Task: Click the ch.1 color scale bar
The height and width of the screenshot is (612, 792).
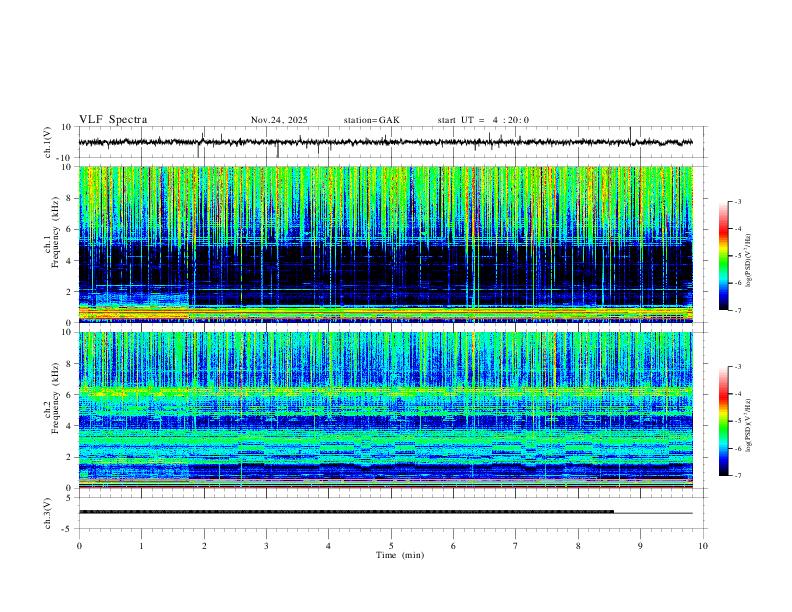Action: pyautogui.click(x=724, y=256)
